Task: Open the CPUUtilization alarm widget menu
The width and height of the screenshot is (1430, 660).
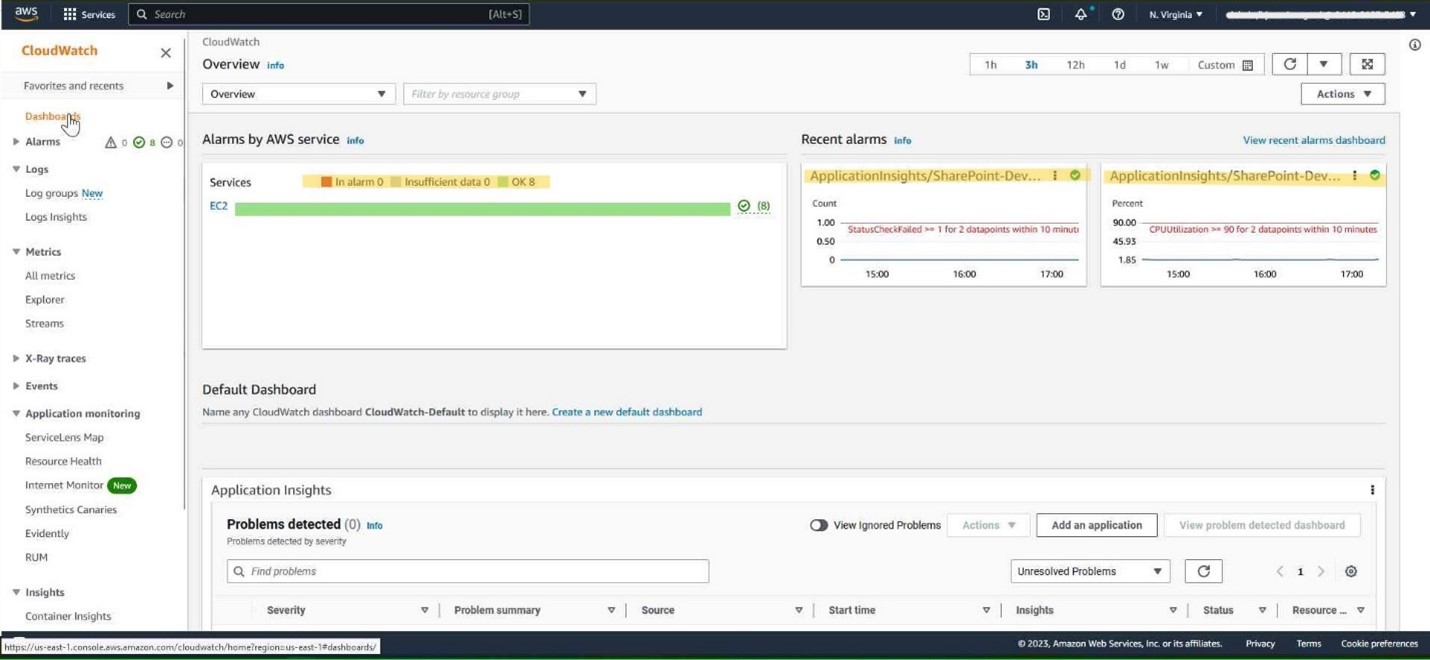Action: click(1355, 176)
